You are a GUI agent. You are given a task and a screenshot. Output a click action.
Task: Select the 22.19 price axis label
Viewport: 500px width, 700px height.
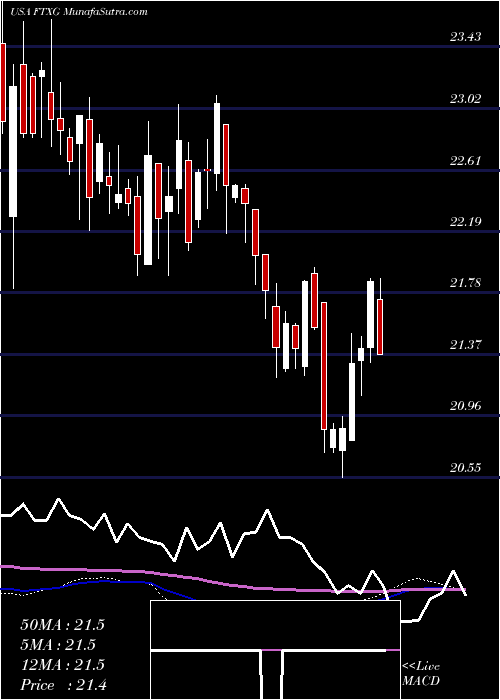click(x=466, y=221)
